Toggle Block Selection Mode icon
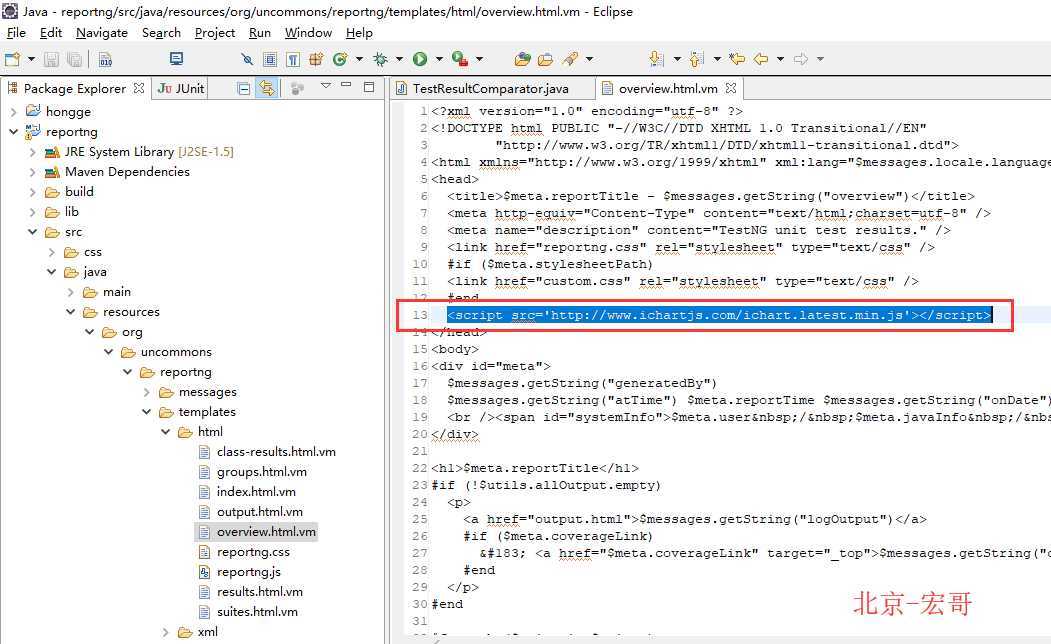The width and height of the screenshot is (1051, 644). (269, 60)
